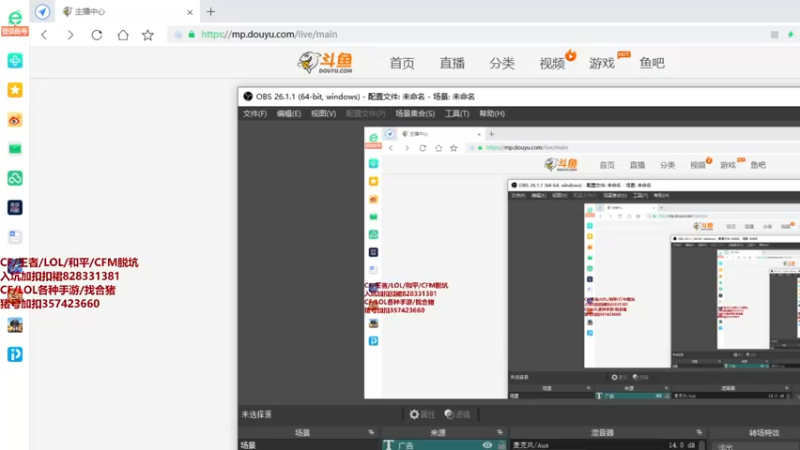Reload the page with refresh icon

[x=96, y=35]
